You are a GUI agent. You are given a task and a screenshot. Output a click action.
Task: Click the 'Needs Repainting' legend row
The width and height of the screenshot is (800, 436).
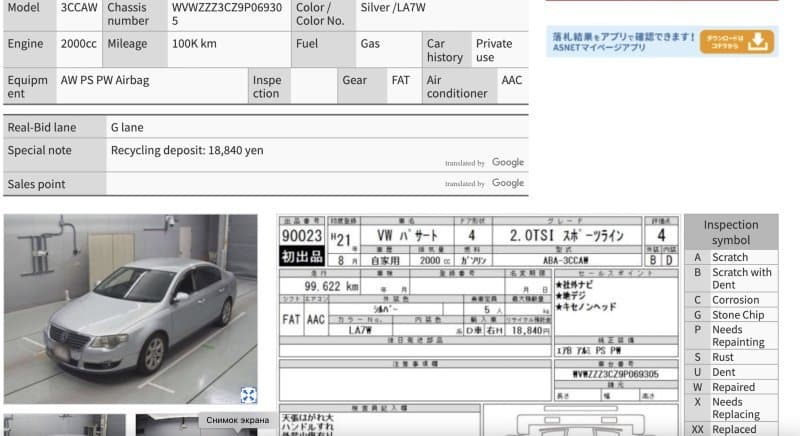[x=732, y=336]
